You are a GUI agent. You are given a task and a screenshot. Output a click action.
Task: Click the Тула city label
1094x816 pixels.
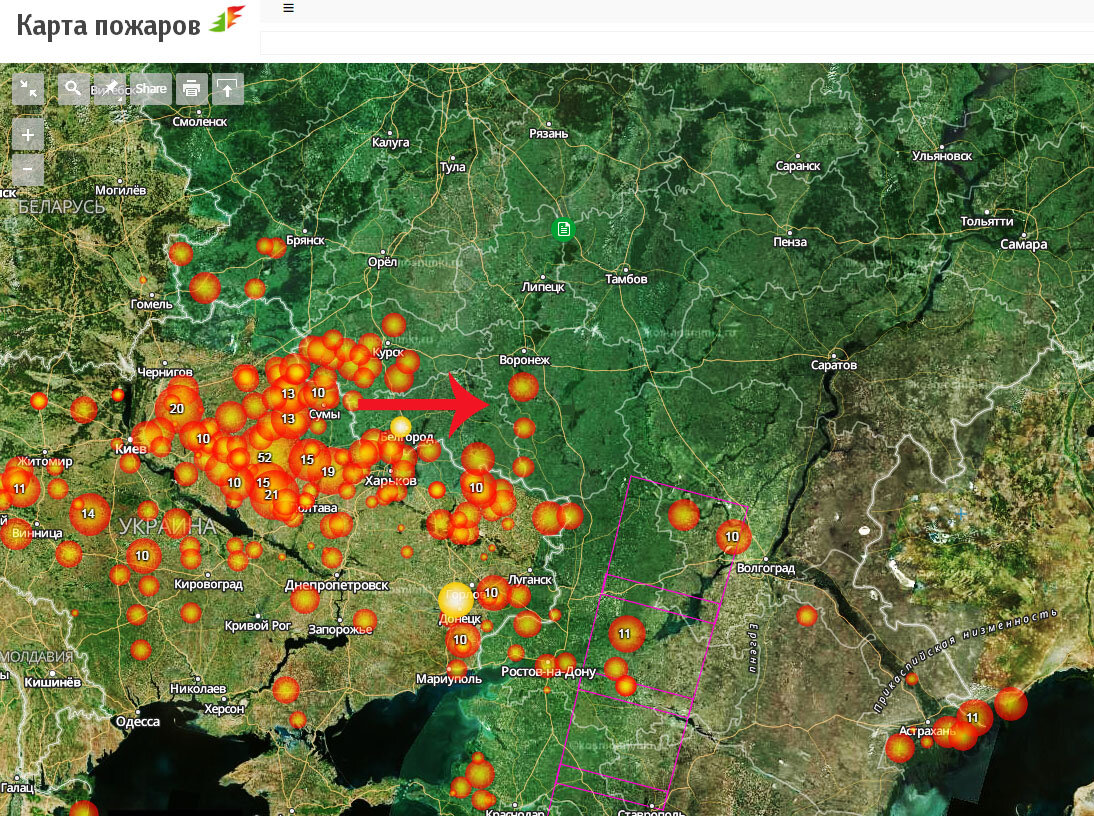click(x=452, y=167)
